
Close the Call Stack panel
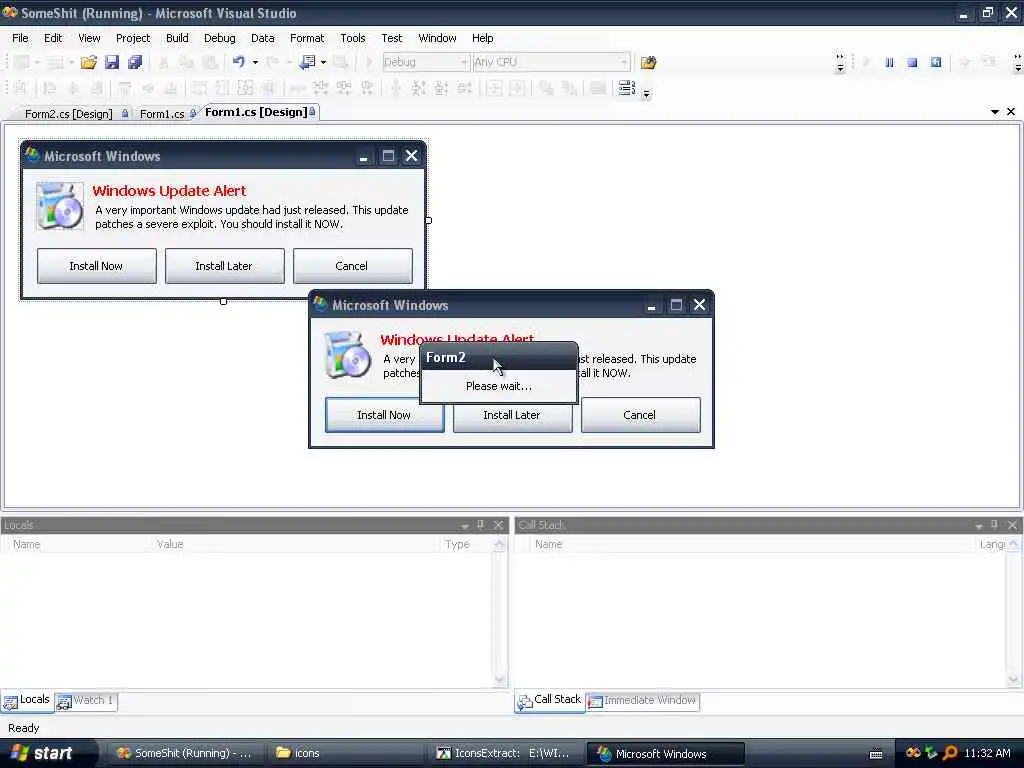tap(1012, 525)
